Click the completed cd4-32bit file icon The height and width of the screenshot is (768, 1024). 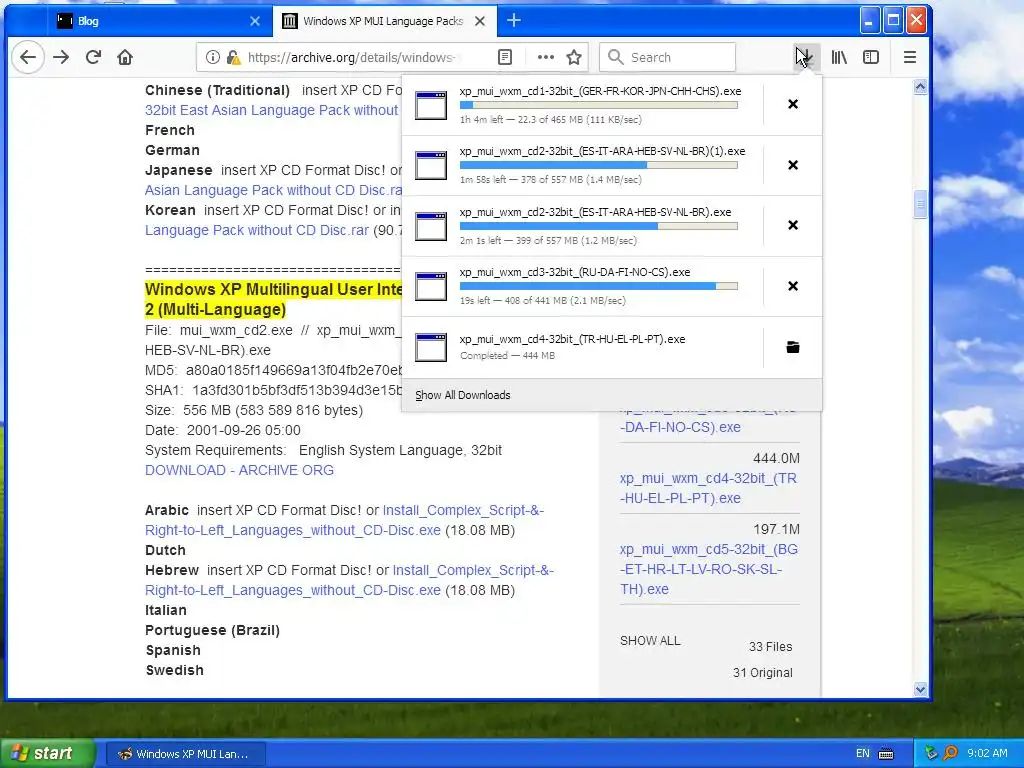point(431,347)
